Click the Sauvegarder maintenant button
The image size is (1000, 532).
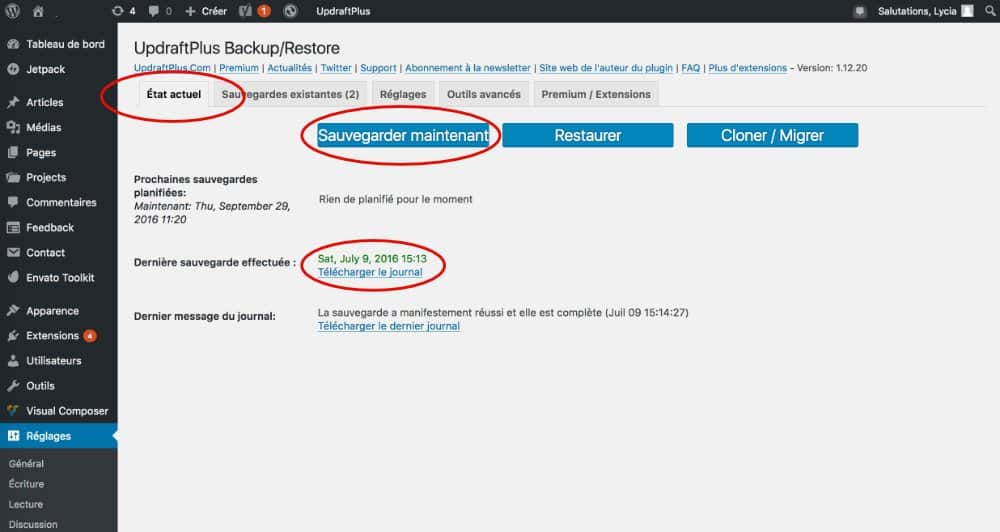pos(404,135)
